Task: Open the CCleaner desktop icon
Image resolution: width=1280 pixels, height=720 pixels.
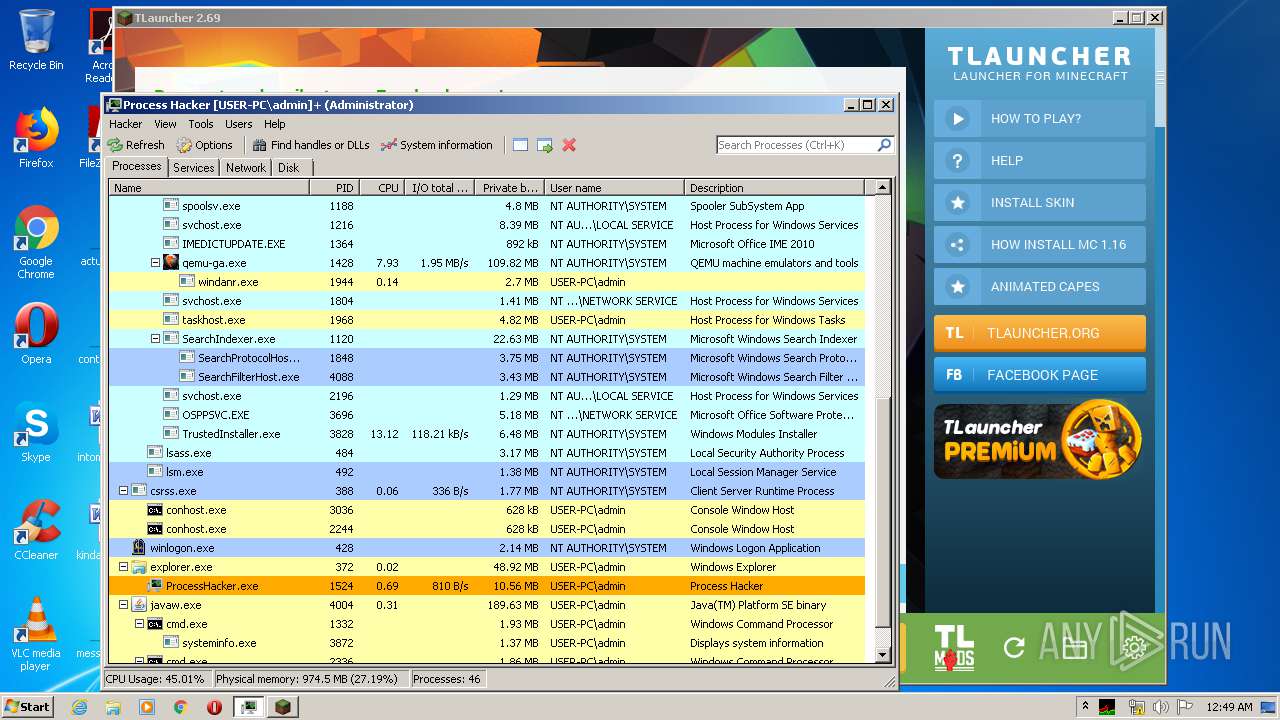Action: [36, 530]
